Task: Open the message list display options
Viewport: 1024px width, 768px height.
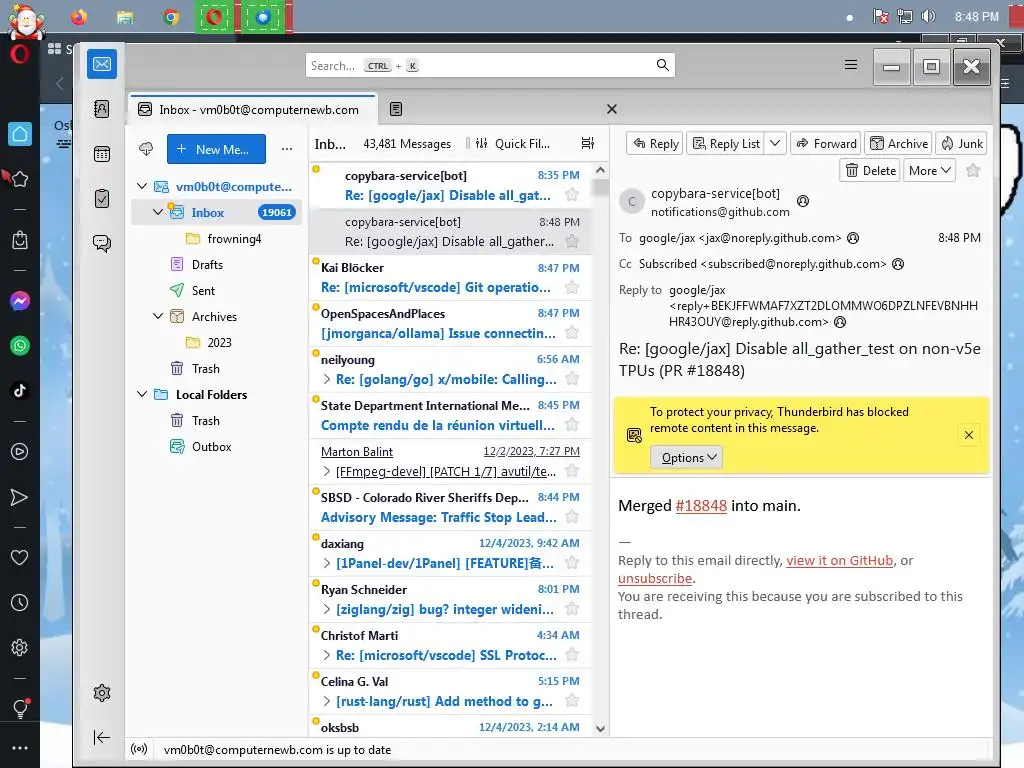Action: click(588, 143)
